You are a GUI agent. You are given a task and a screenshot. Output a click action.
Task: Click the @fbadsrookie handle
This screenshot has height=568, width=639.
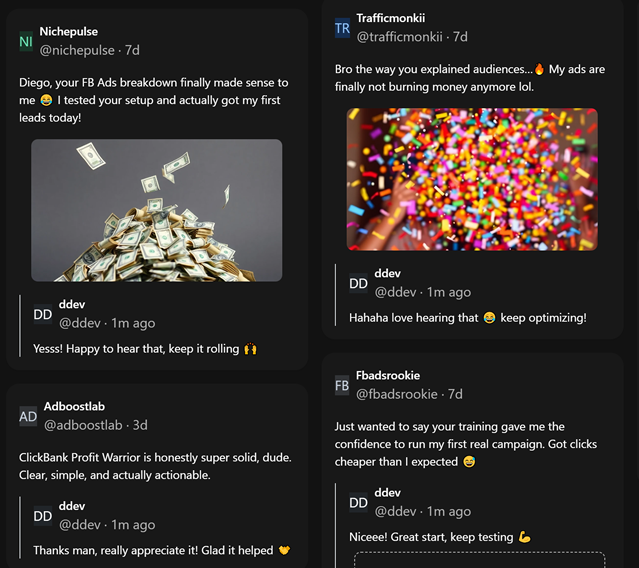click(397, 394)
